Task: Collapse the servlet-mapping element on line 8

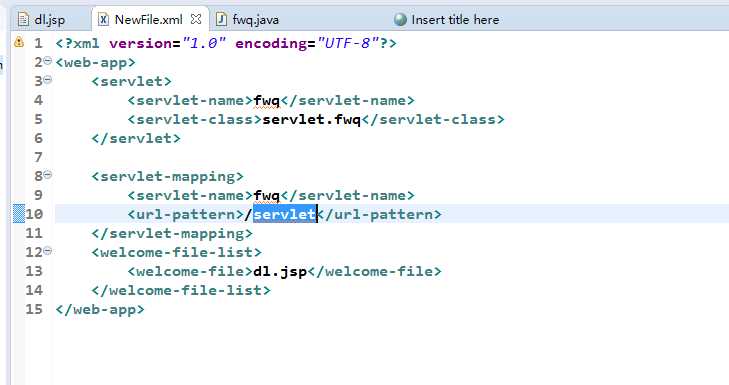Action: pyautogui.click(x=47, y=175)
